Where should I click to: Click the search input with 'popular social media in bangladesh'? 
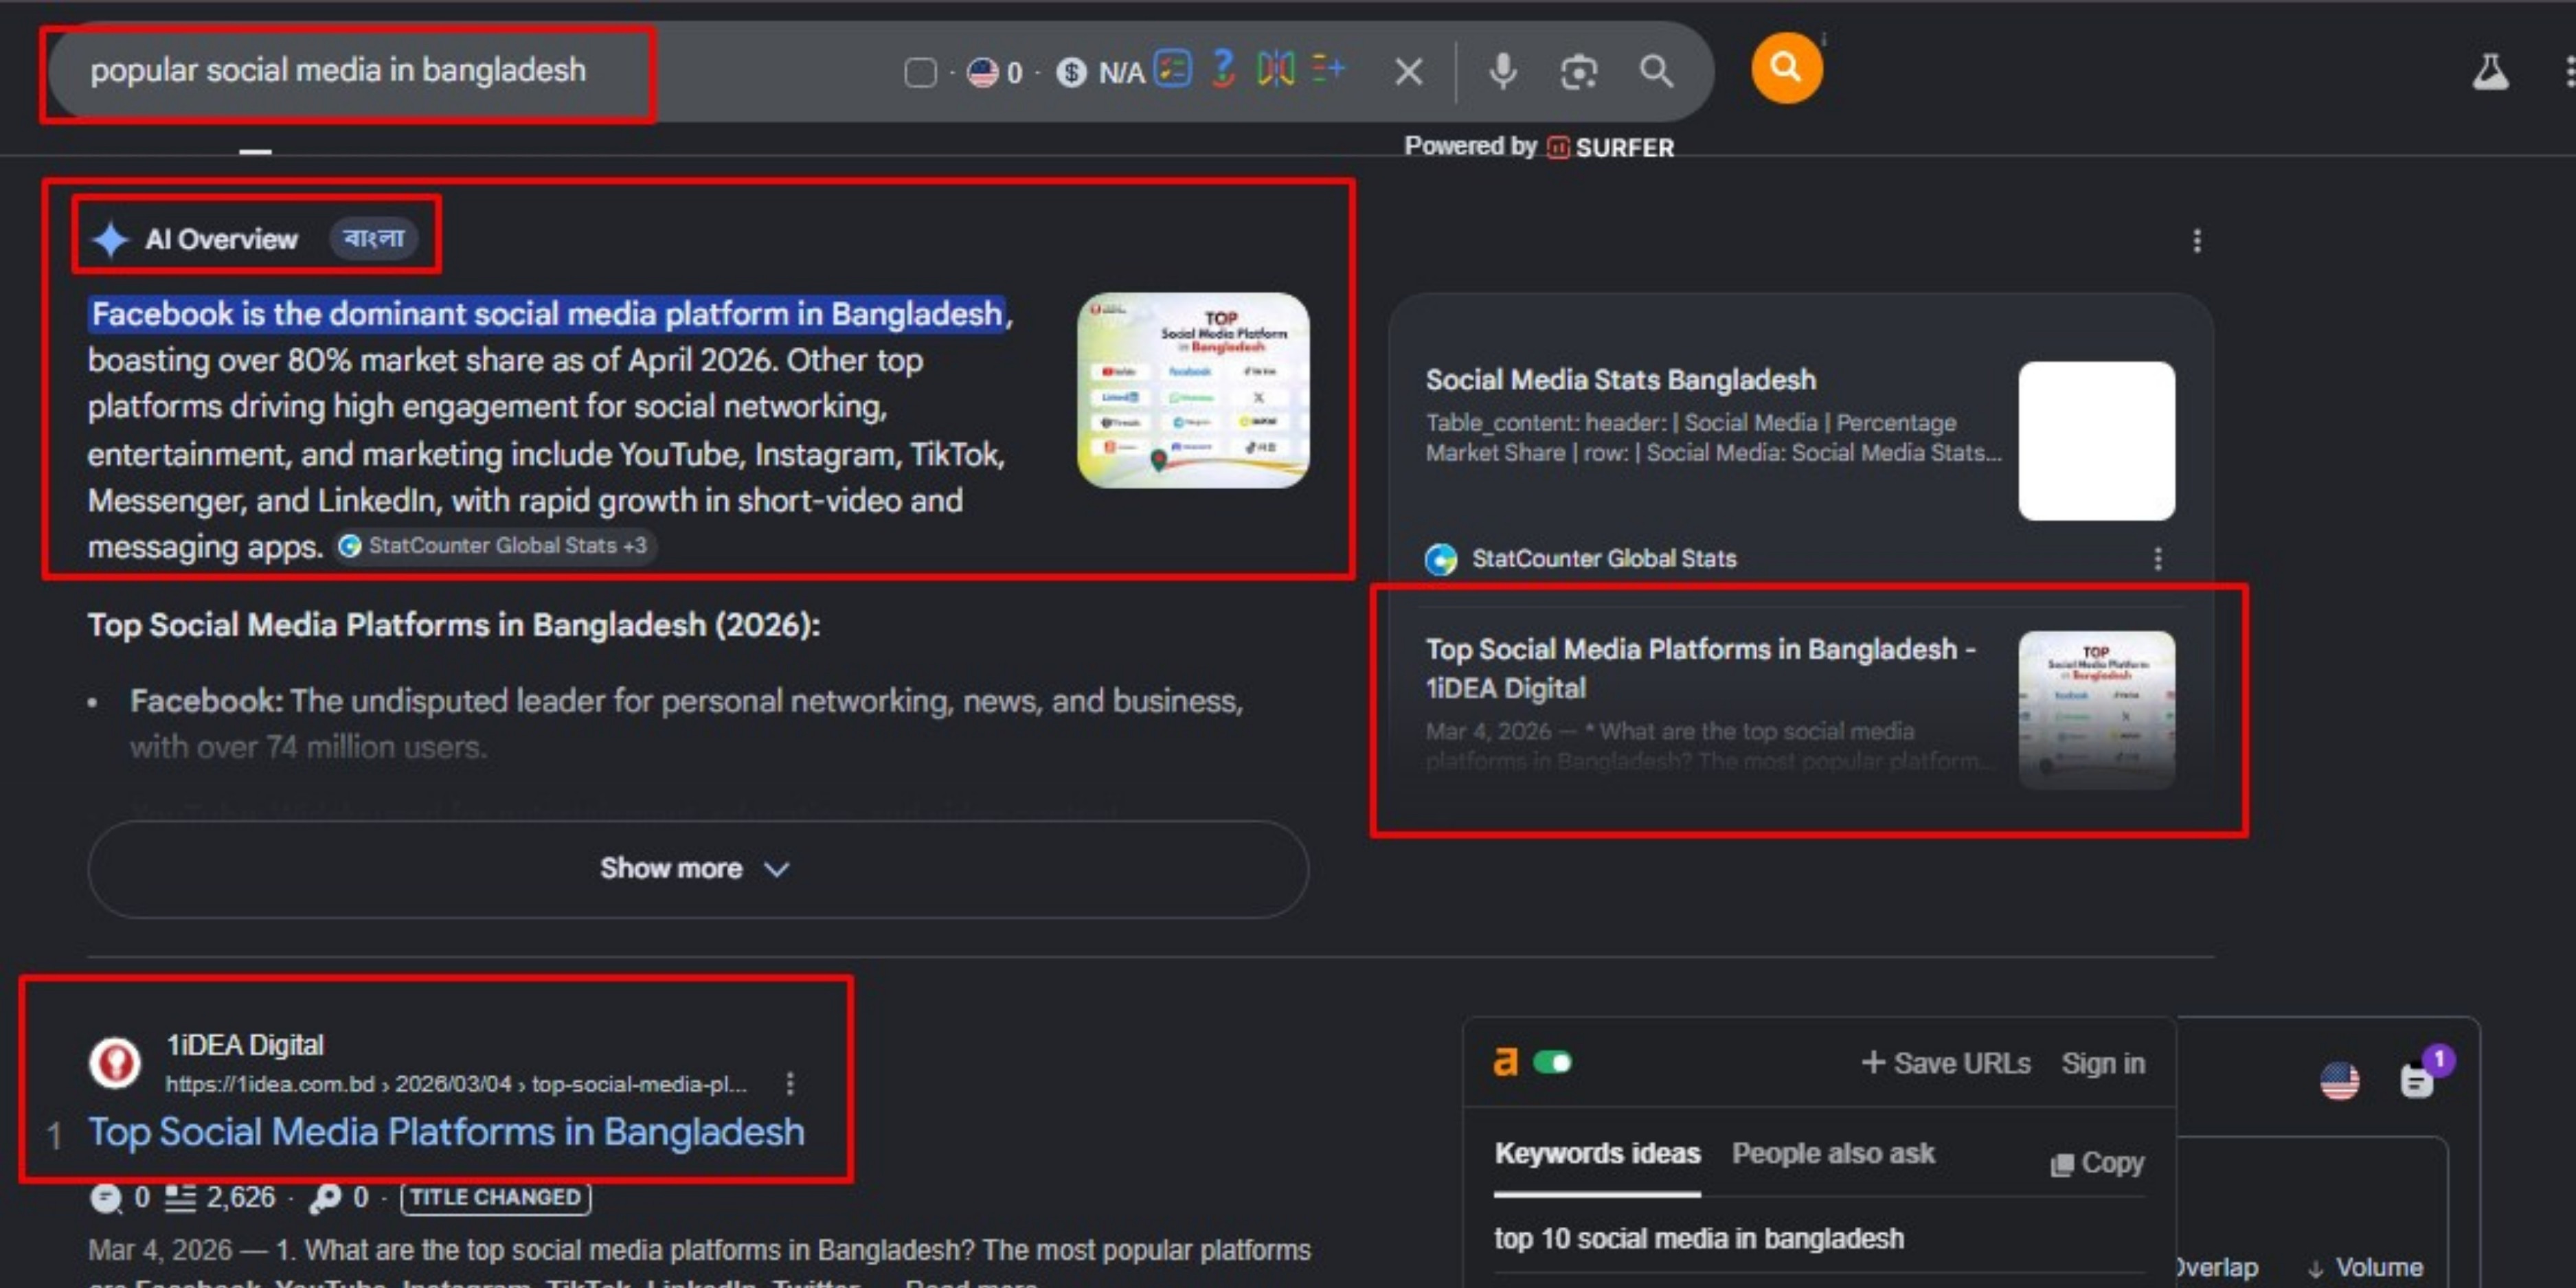point(339,70)
